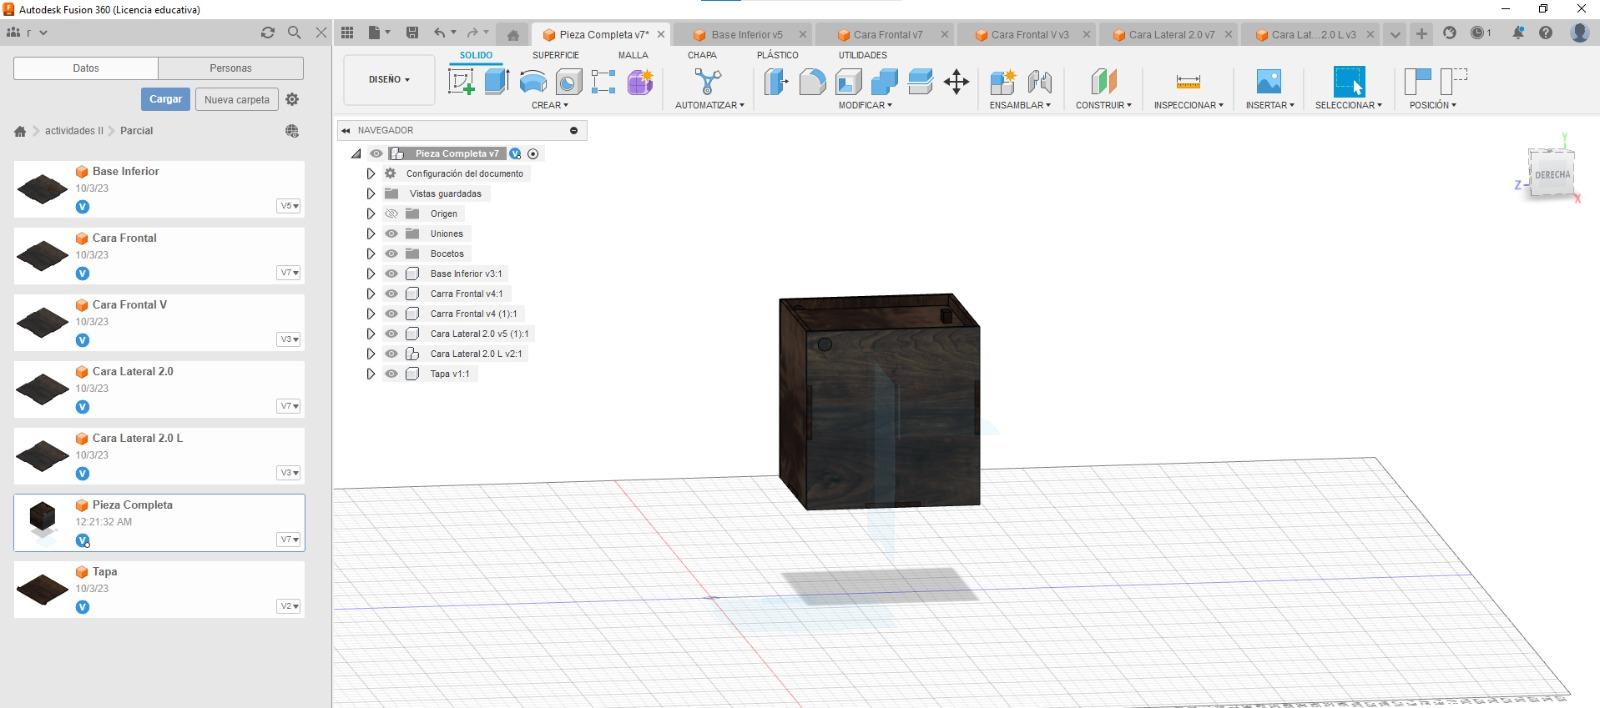Image resolution: width=1600 pixels, height=708 pixels.
Task: Switch to the SUPERFICIE ribbon tab
Action: pos(555,55)
